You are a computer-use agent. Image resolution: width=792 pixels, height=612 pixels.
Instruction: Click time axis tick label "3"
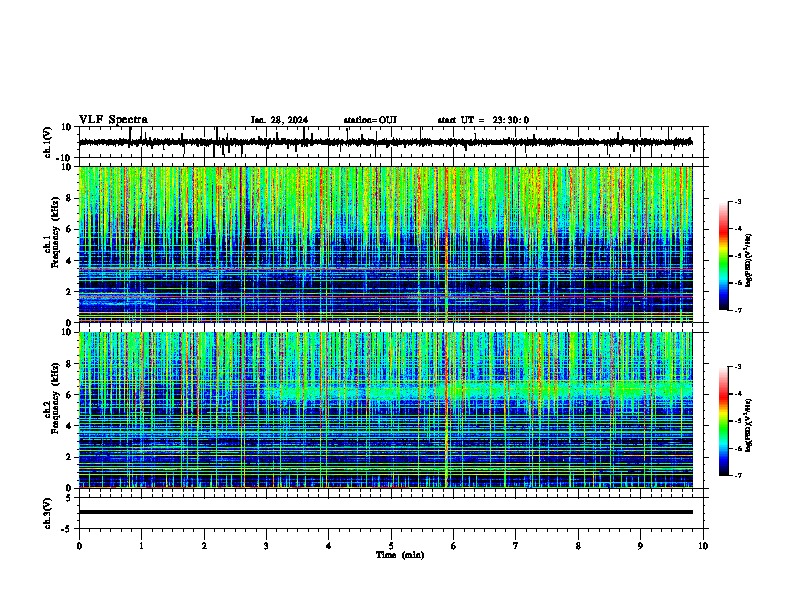coord(266,546)
